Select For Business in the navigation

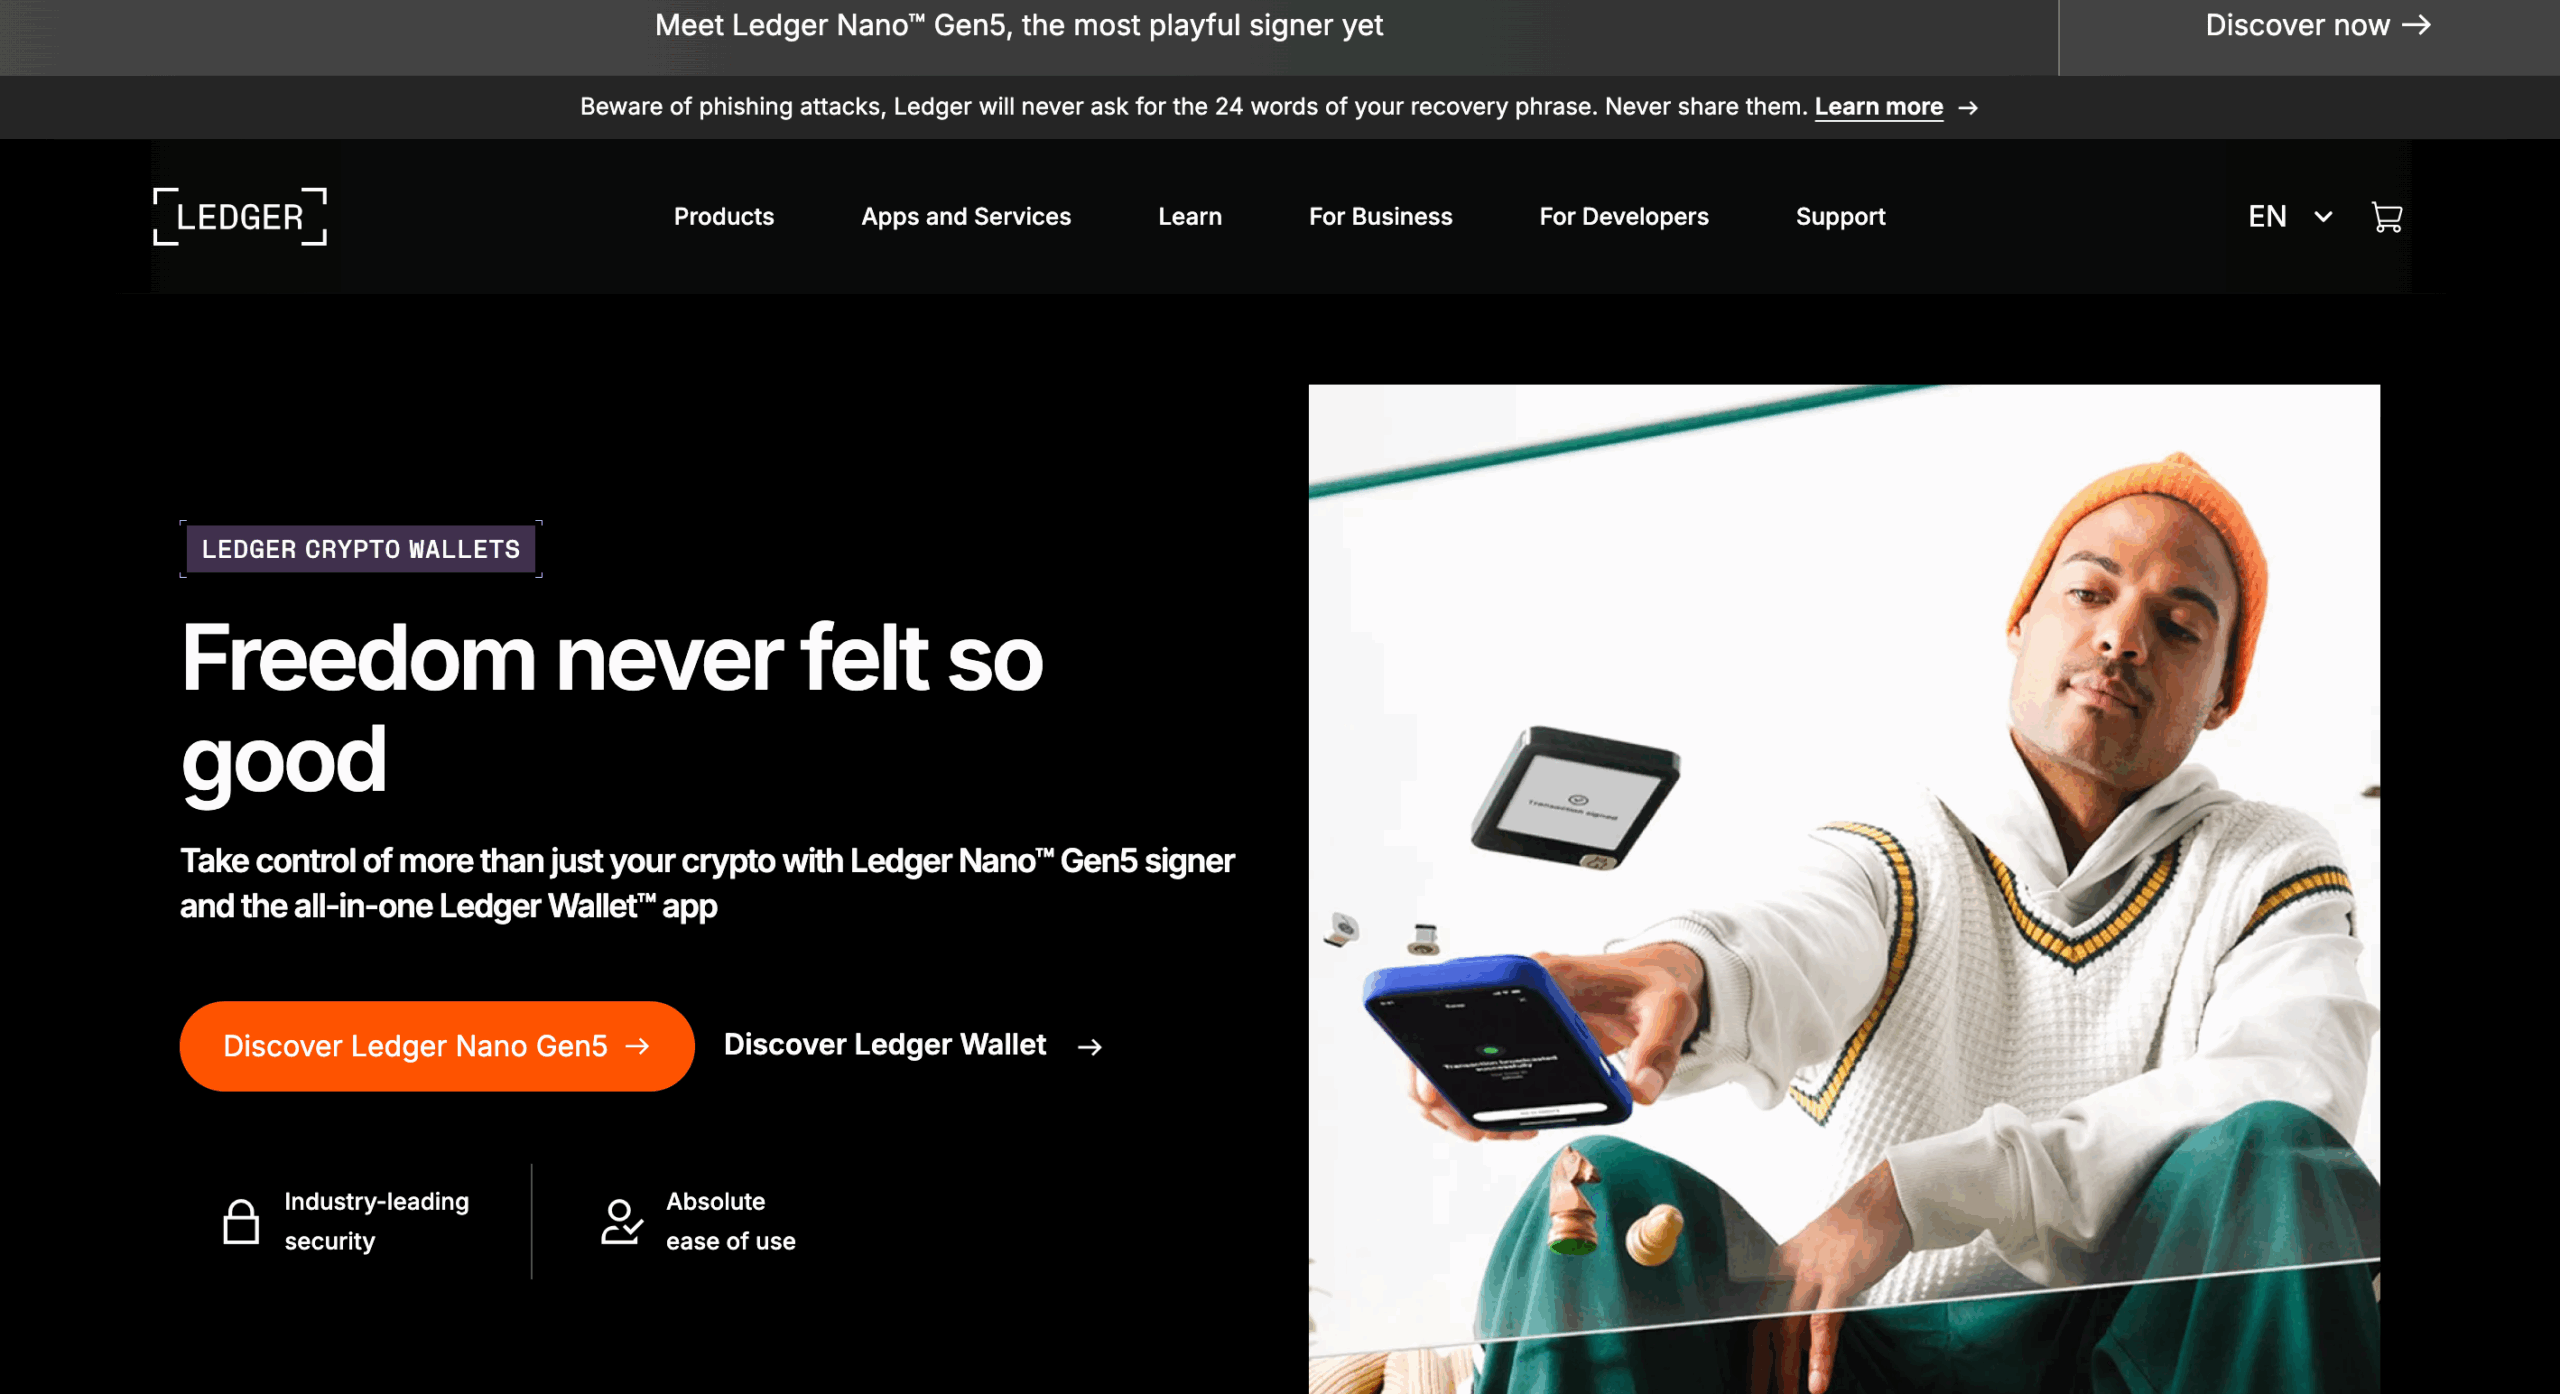click(1380, 217)
